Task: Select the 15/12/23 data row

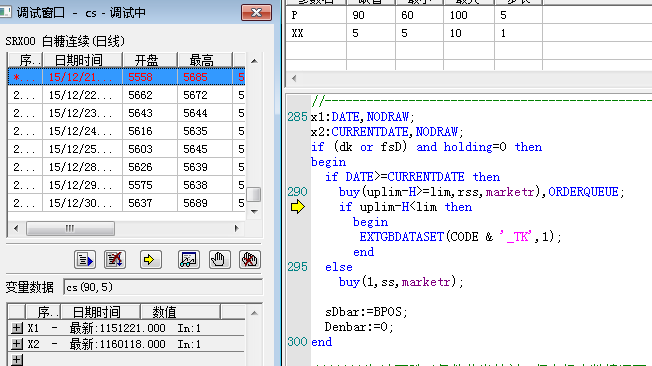Action: click(126, 113)
